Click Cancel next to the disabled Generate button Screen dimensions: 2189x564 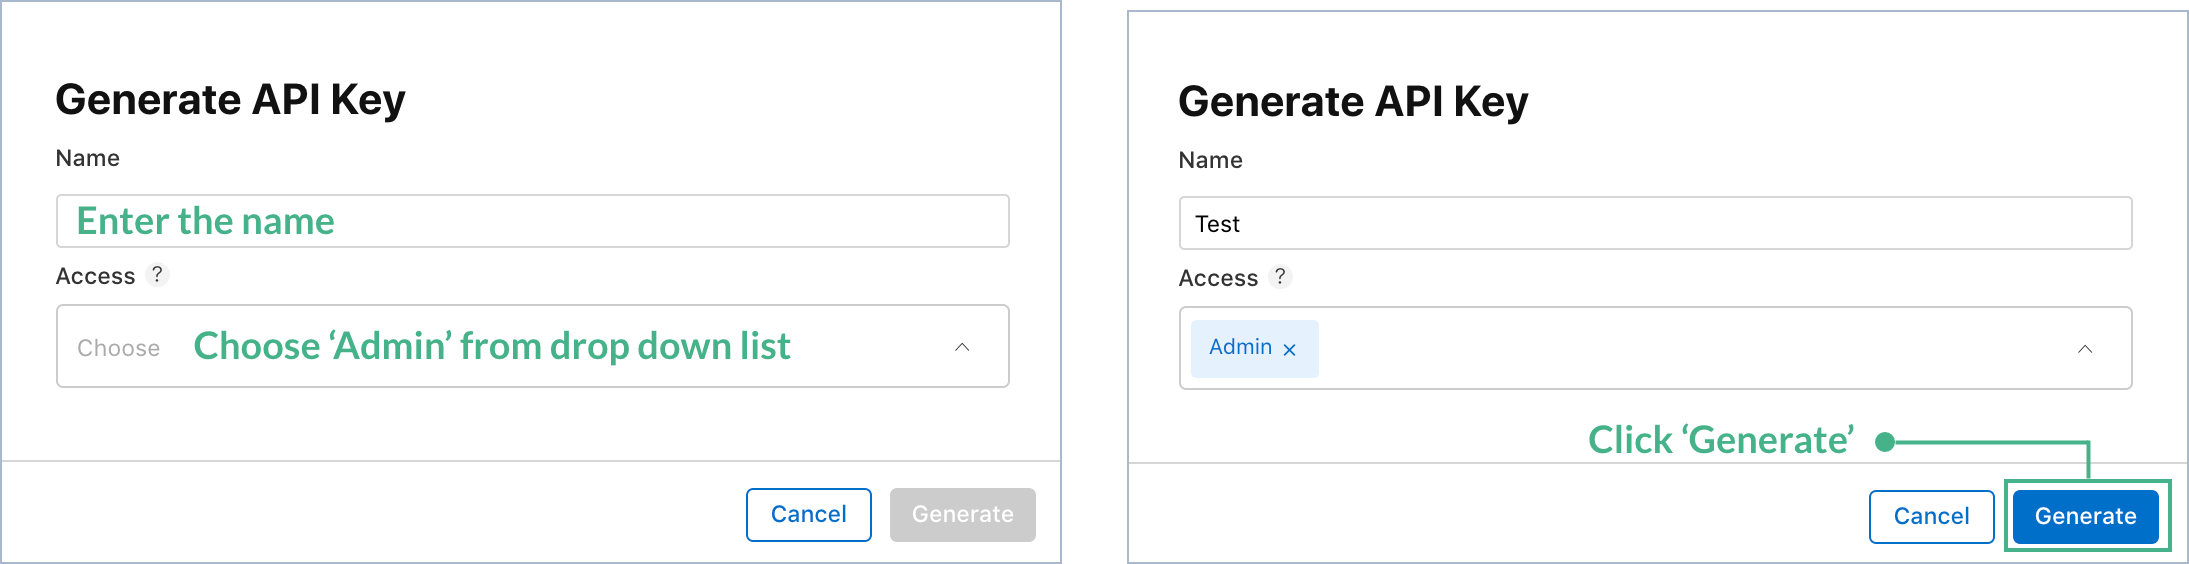[x=808, y=515]
